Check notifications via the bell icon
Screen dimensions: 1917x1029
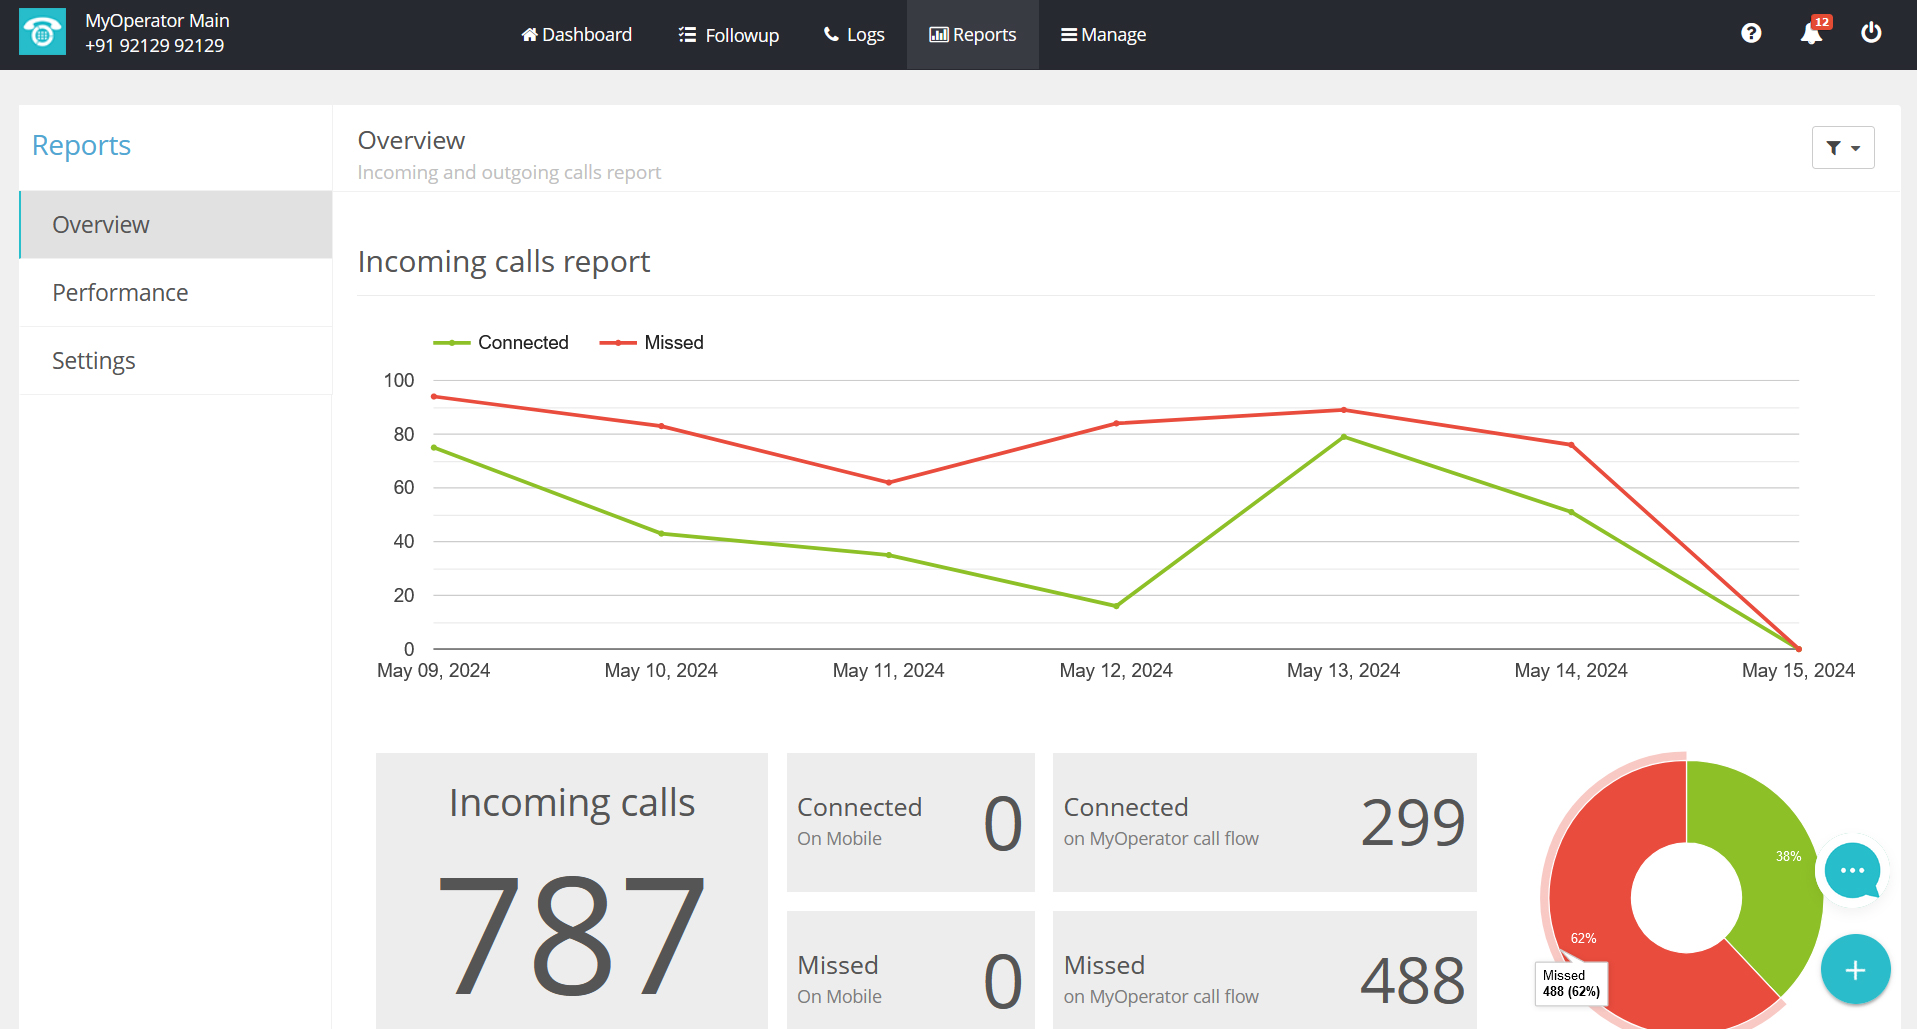pyautogui.click(x=1811, y=33)
